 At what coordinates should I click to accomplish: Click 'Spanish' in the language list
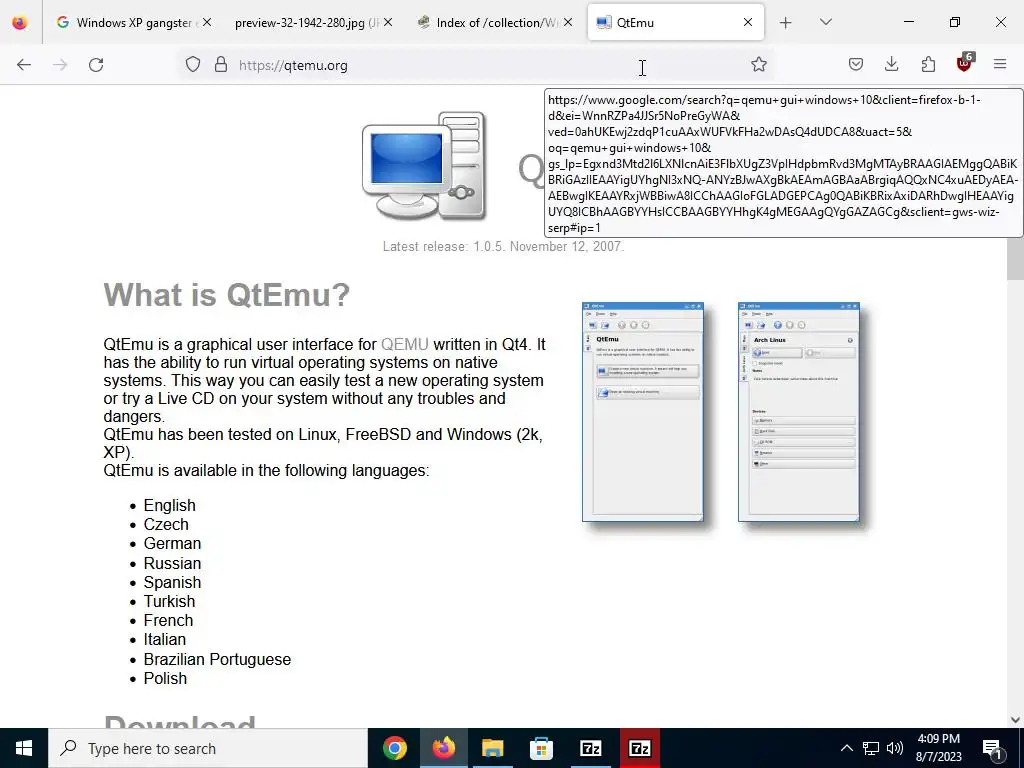pyautogui.click(x=172, y=582)
